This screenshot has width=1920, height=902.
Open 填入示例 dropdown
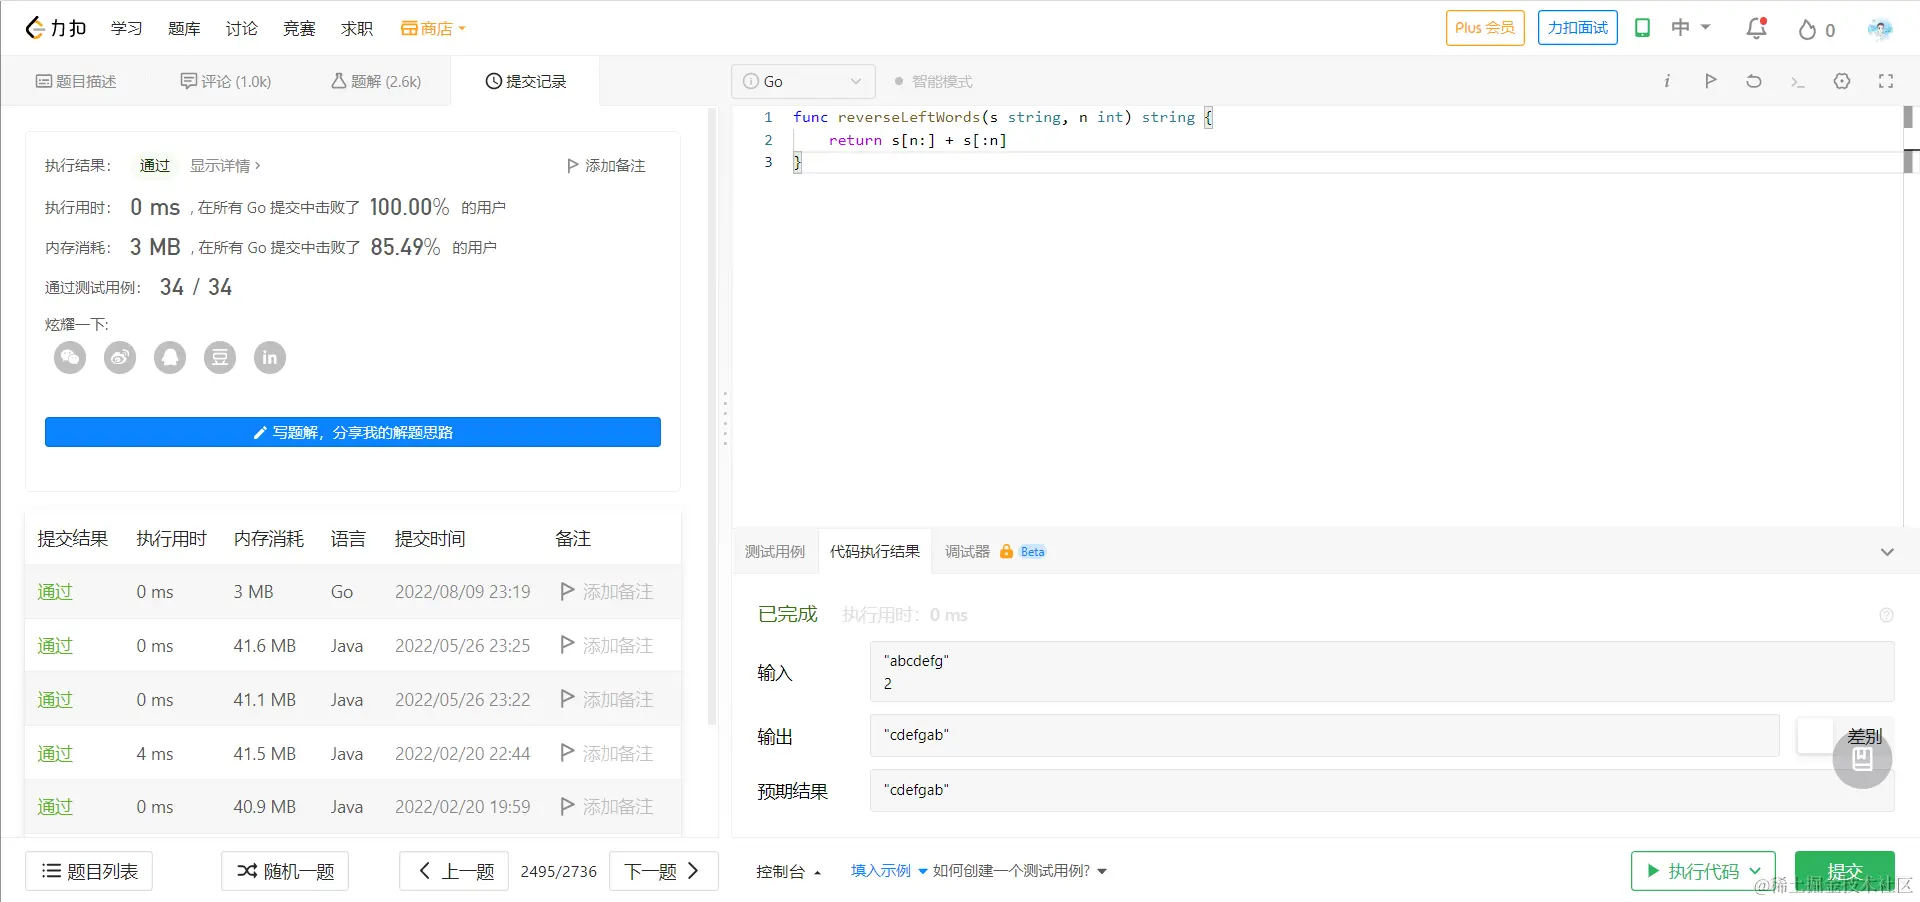click(x=889, y=871)
